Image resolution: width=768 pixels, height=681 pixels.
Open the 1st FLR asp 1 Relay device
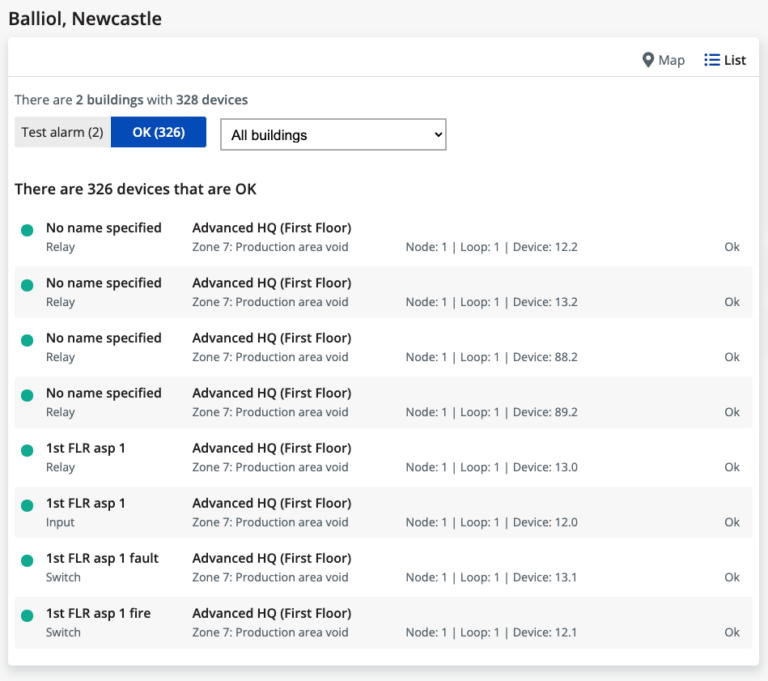(x=86, y=448)
